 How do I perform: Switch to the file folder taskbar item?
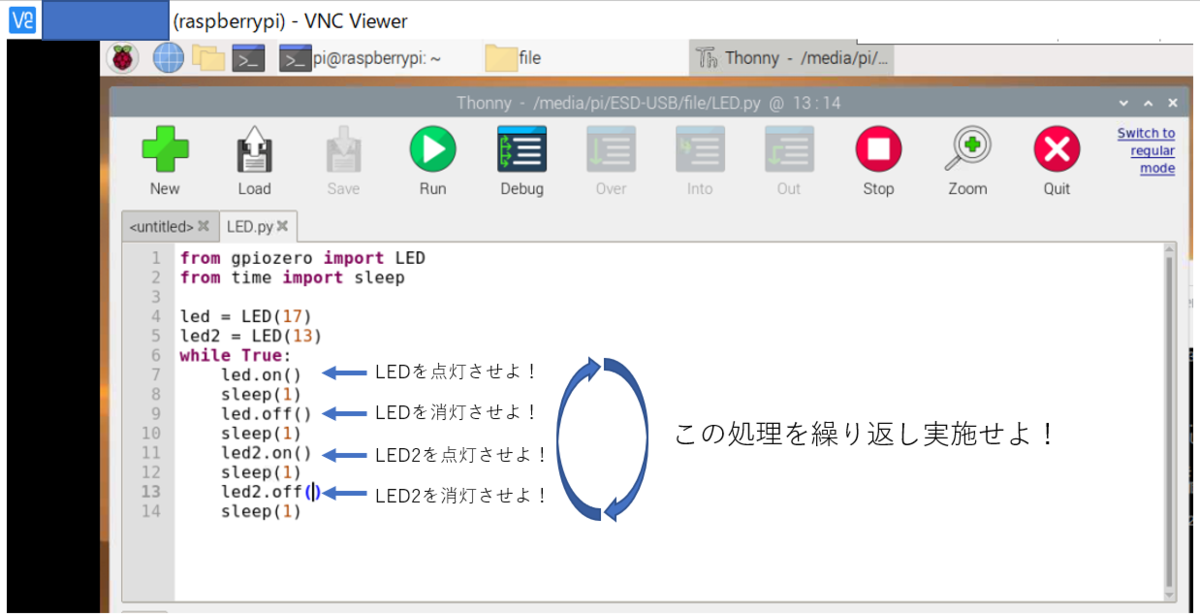[513, 58]
